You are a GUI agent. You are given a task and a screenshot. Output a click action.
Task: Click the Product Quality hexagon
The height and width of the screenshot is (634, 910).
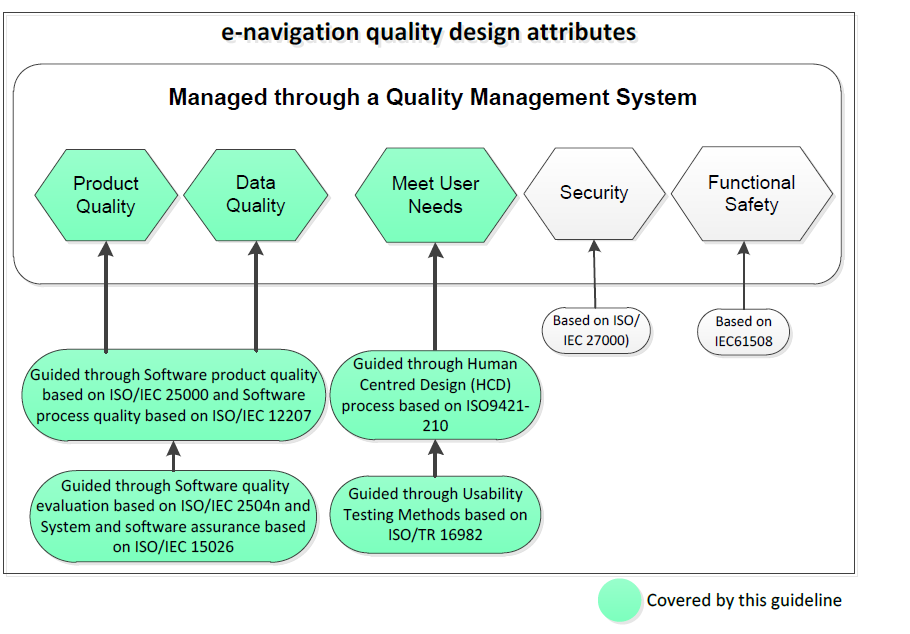click(x=105, y=195)
